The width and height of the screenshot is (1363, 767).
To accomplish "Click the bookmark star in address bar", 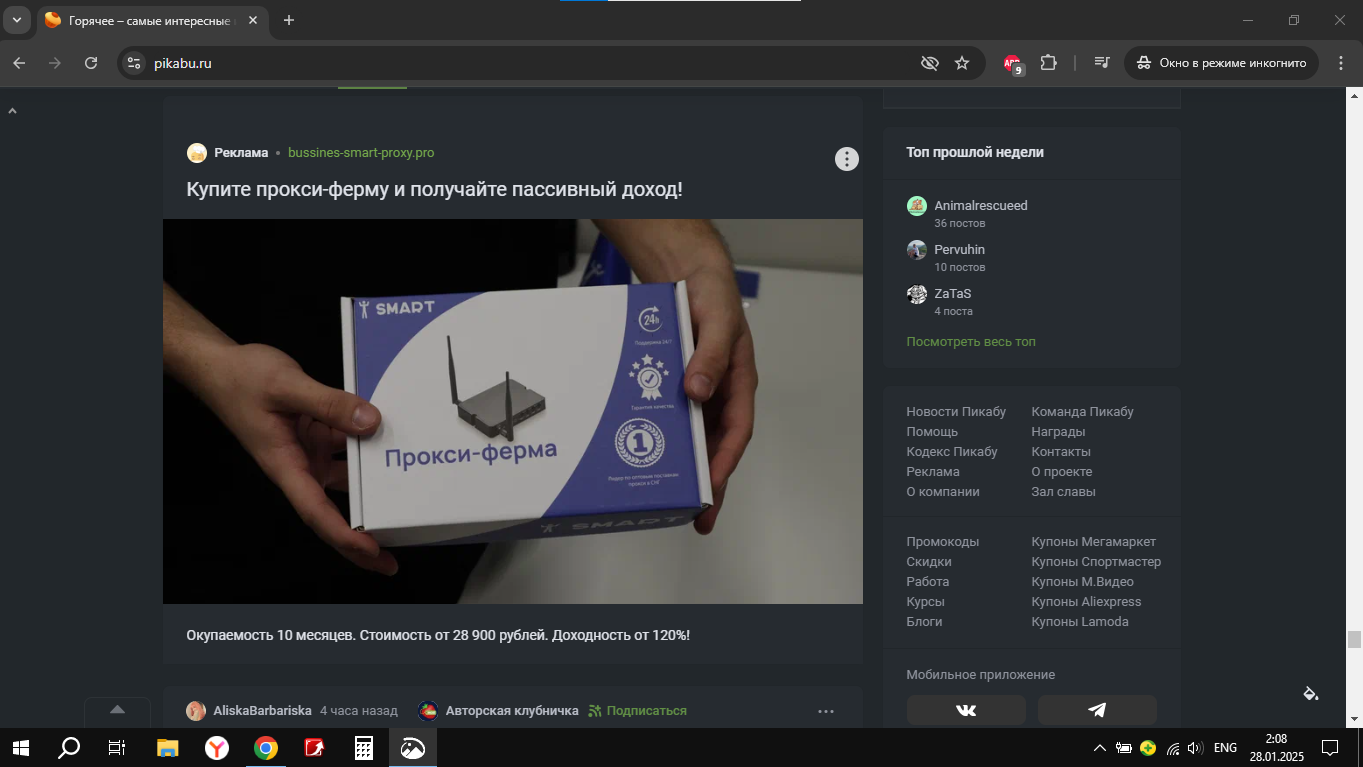I will click(x=962, y=63).
